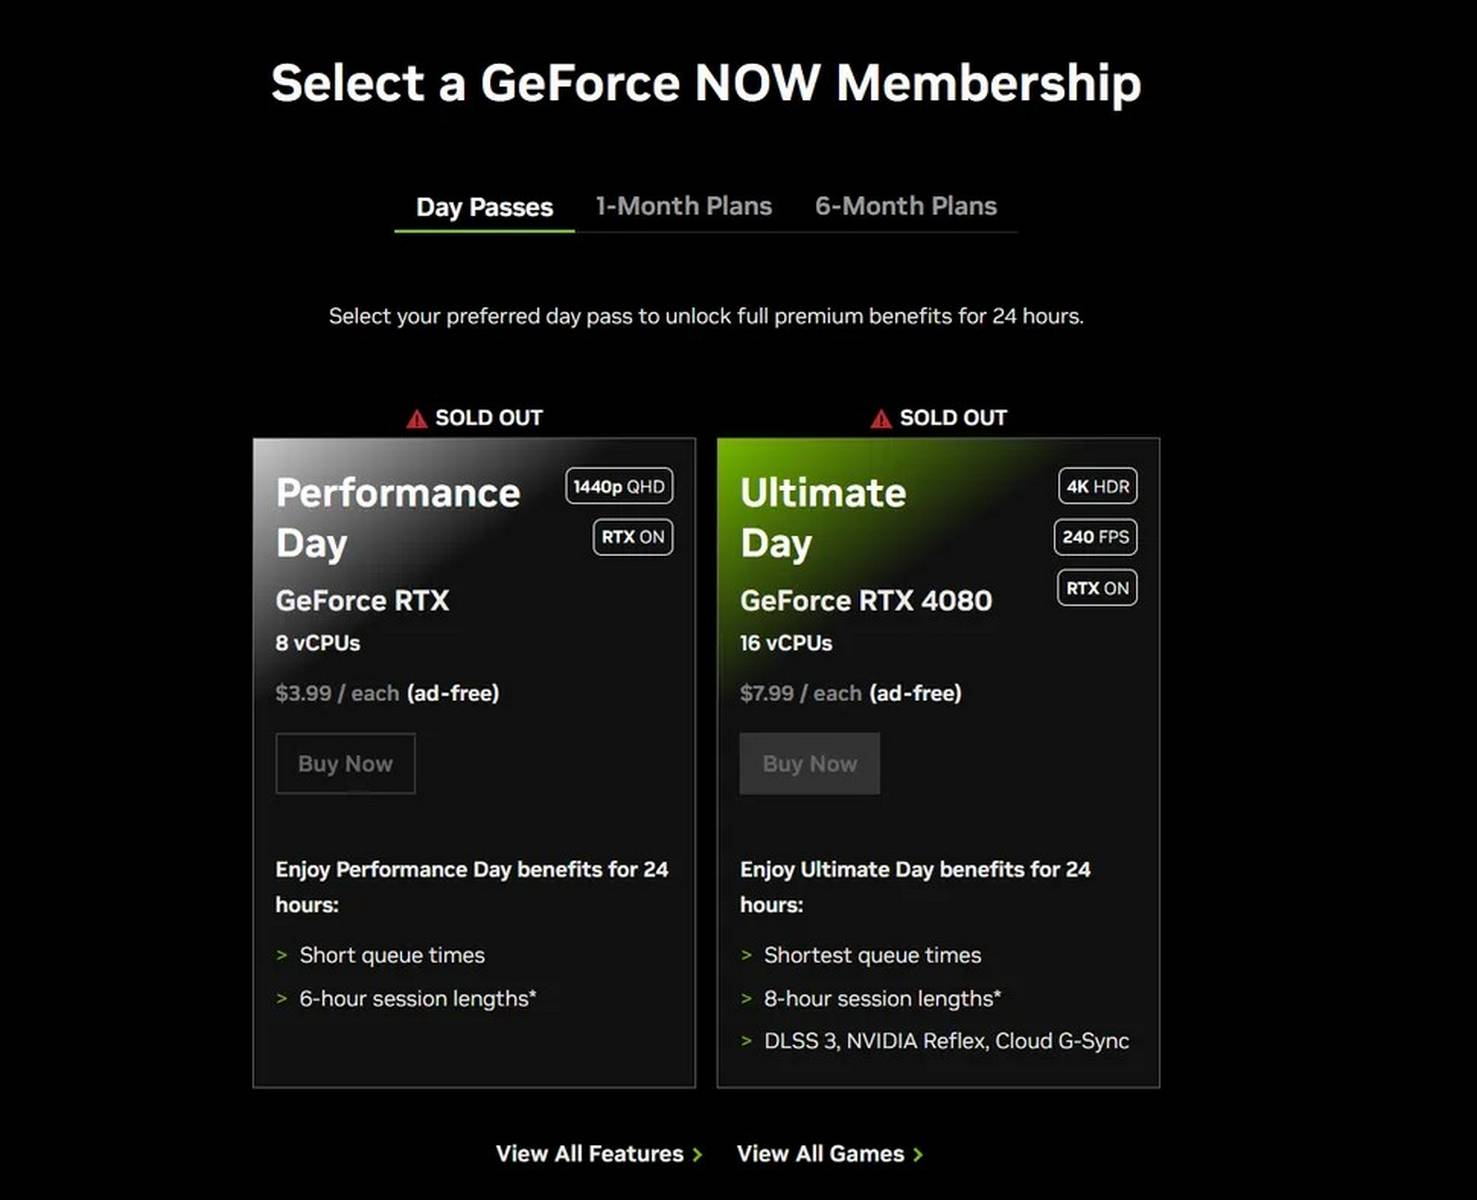Click the $3.99 price on Performance Day
This screenshot has width=1477, height=1200.
[x=303, y=693]
